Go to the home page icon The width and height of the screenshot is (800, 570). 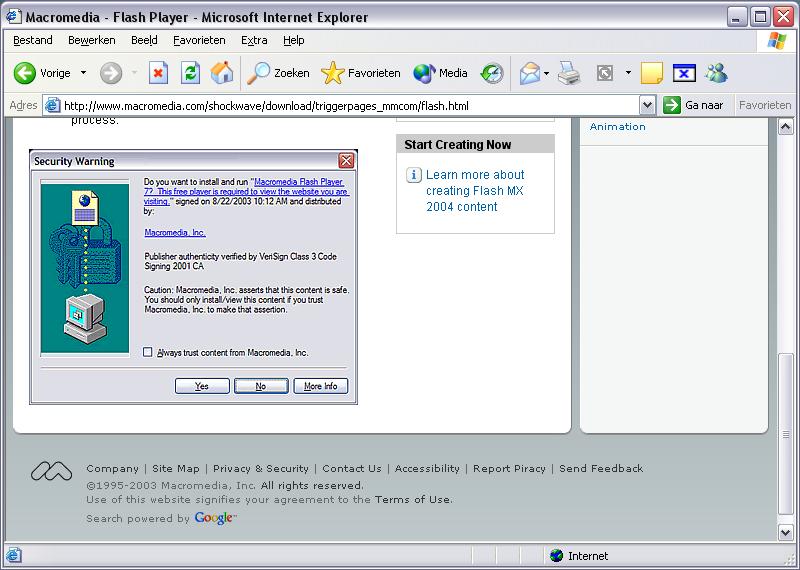click(222, 73)
